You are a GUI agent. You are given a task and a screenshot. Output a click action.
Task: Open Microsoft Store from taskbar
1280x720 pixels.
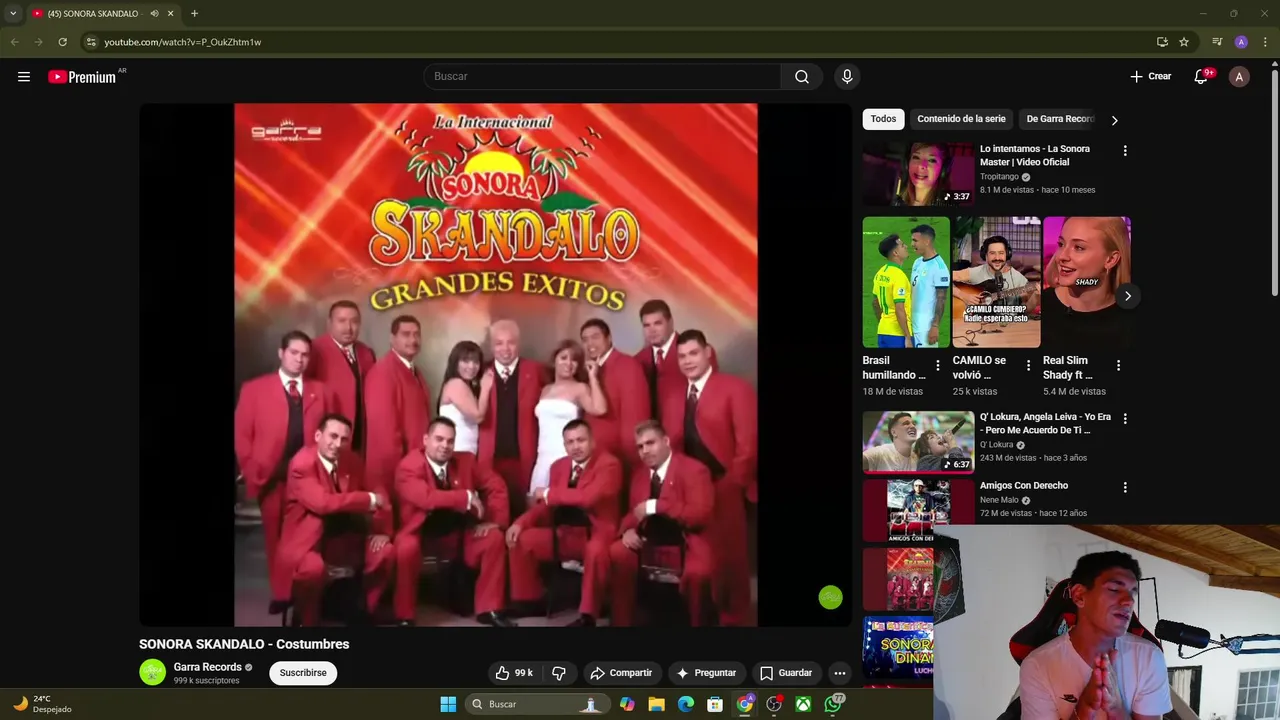click(x=715, y=704)
